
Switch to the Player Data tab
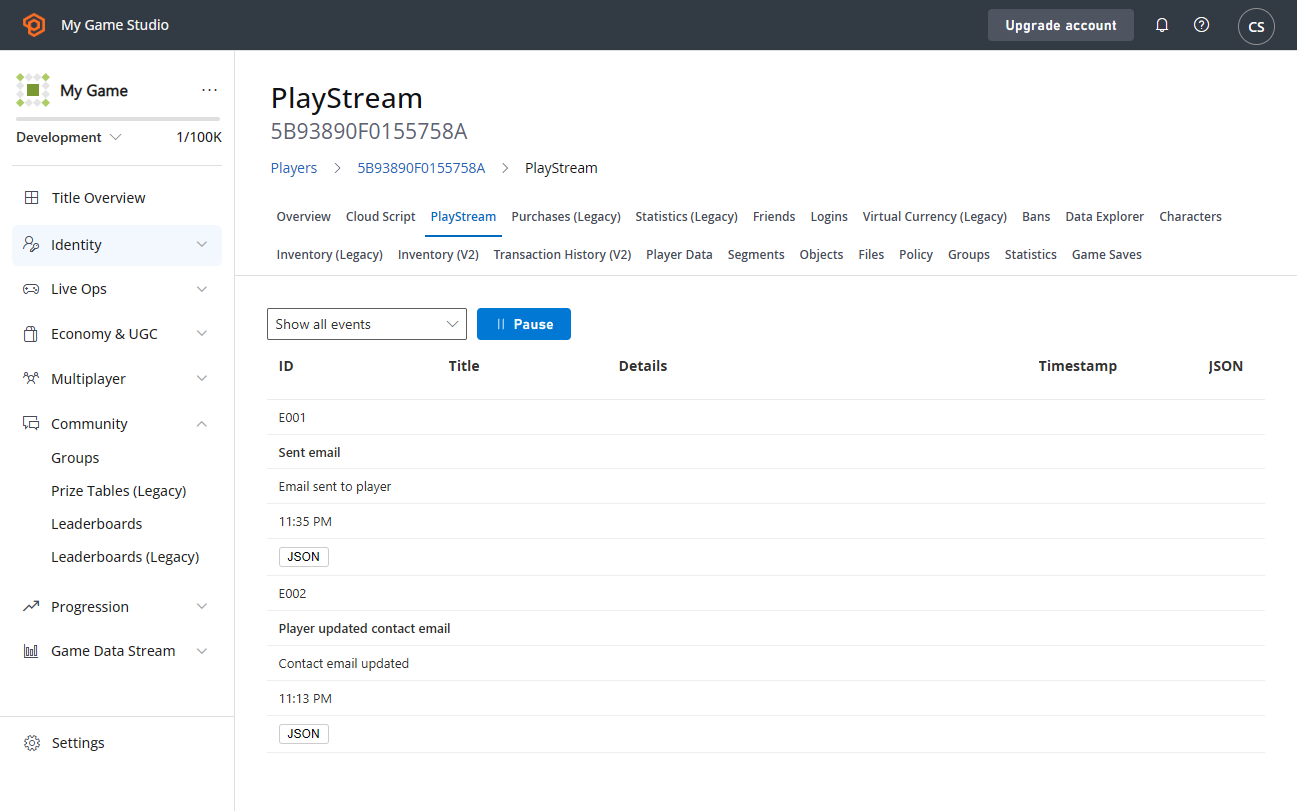[x=679, y=254]
